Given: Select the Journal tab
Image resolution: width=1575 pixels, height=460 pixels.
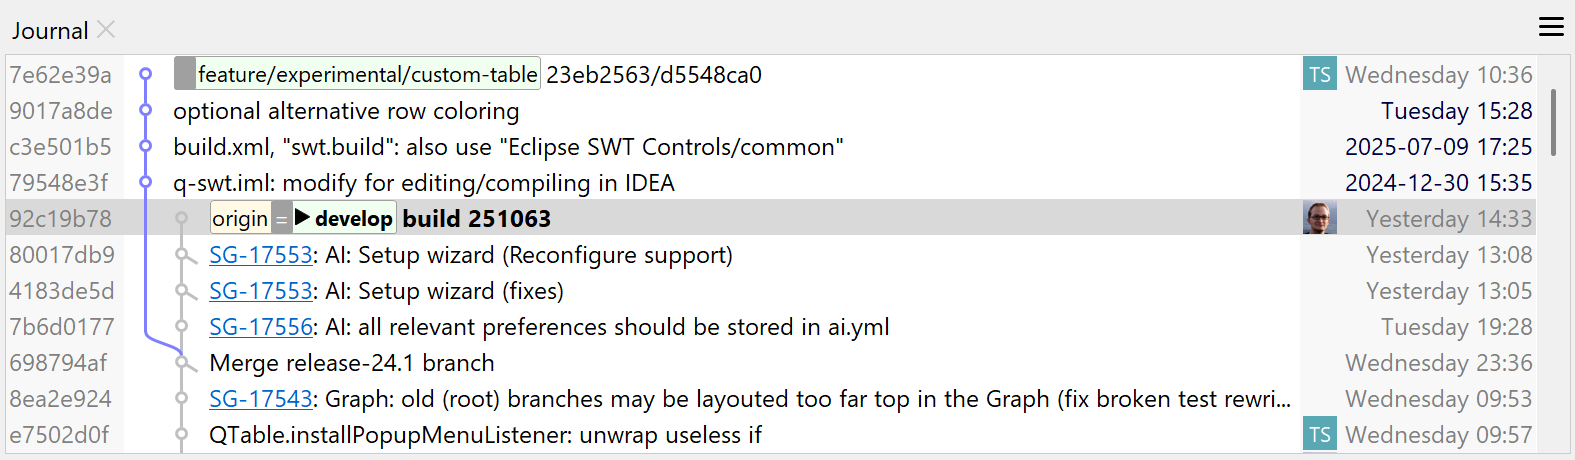Looking at the screenshot, I should coord(50,31).
